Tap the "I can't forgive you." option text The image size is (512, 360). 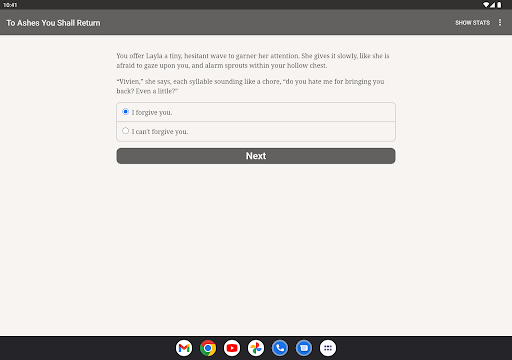click(160, 131)
